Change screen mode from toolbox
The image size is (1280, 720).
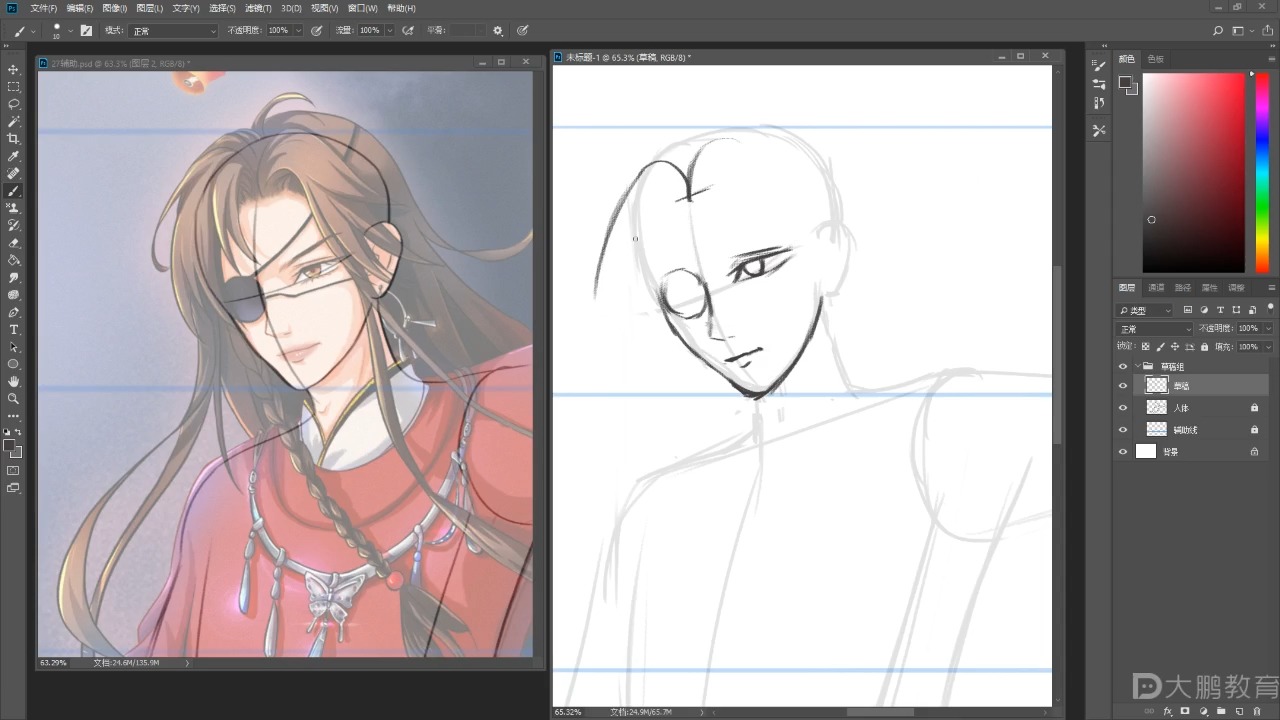[x=13, y=488]
